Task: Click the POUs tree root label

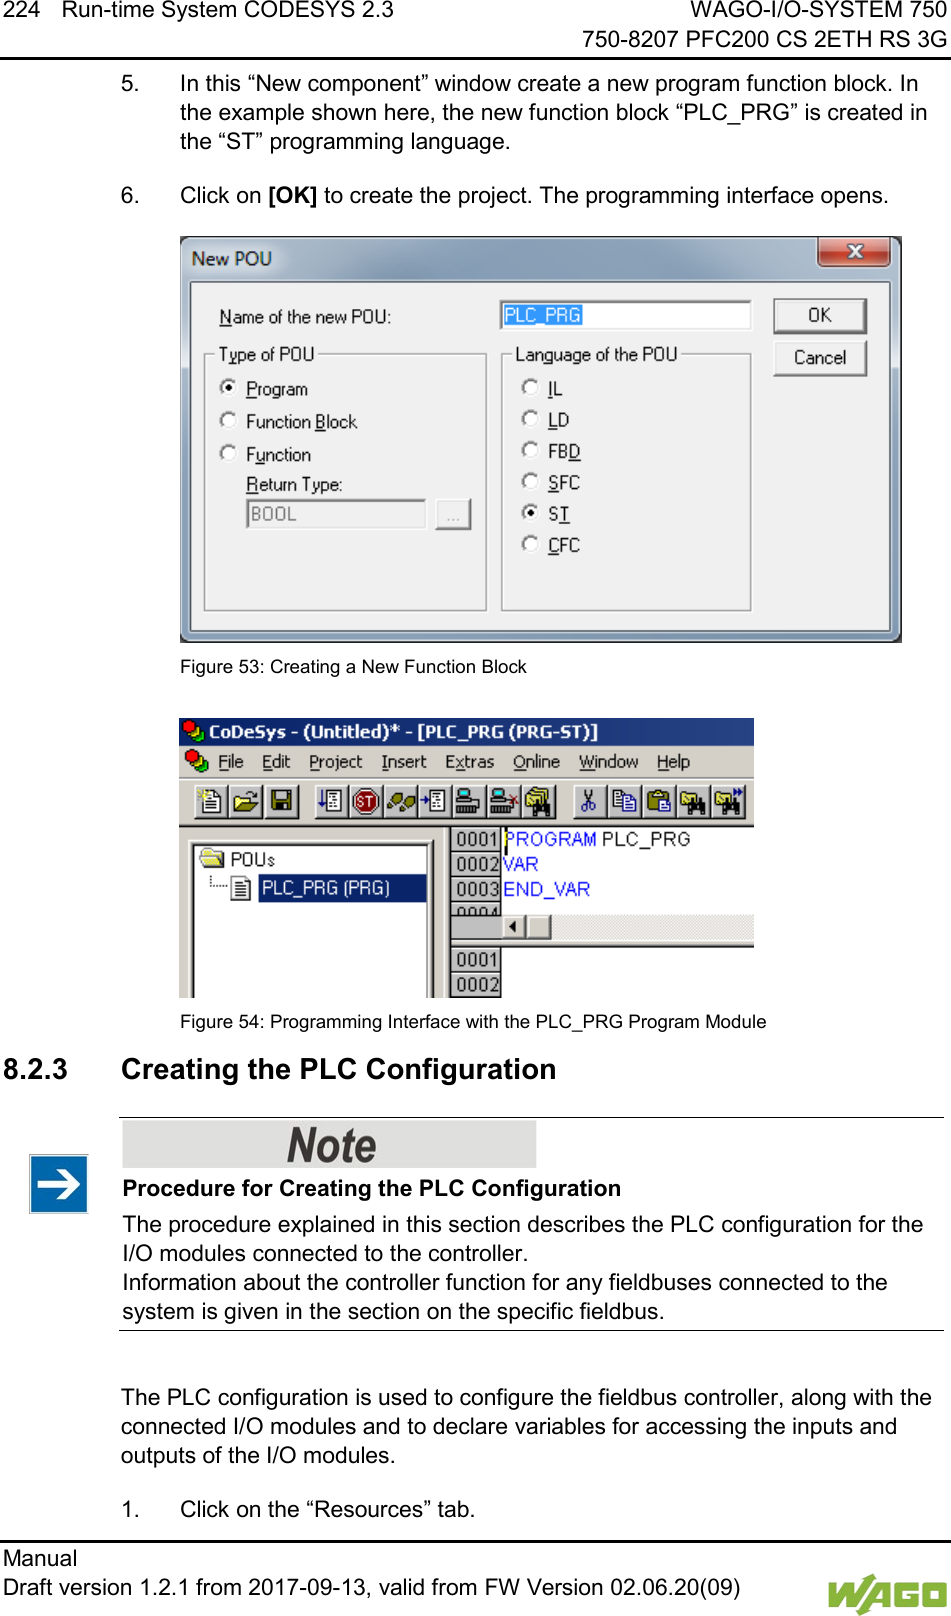Action: tap(253, 859)
